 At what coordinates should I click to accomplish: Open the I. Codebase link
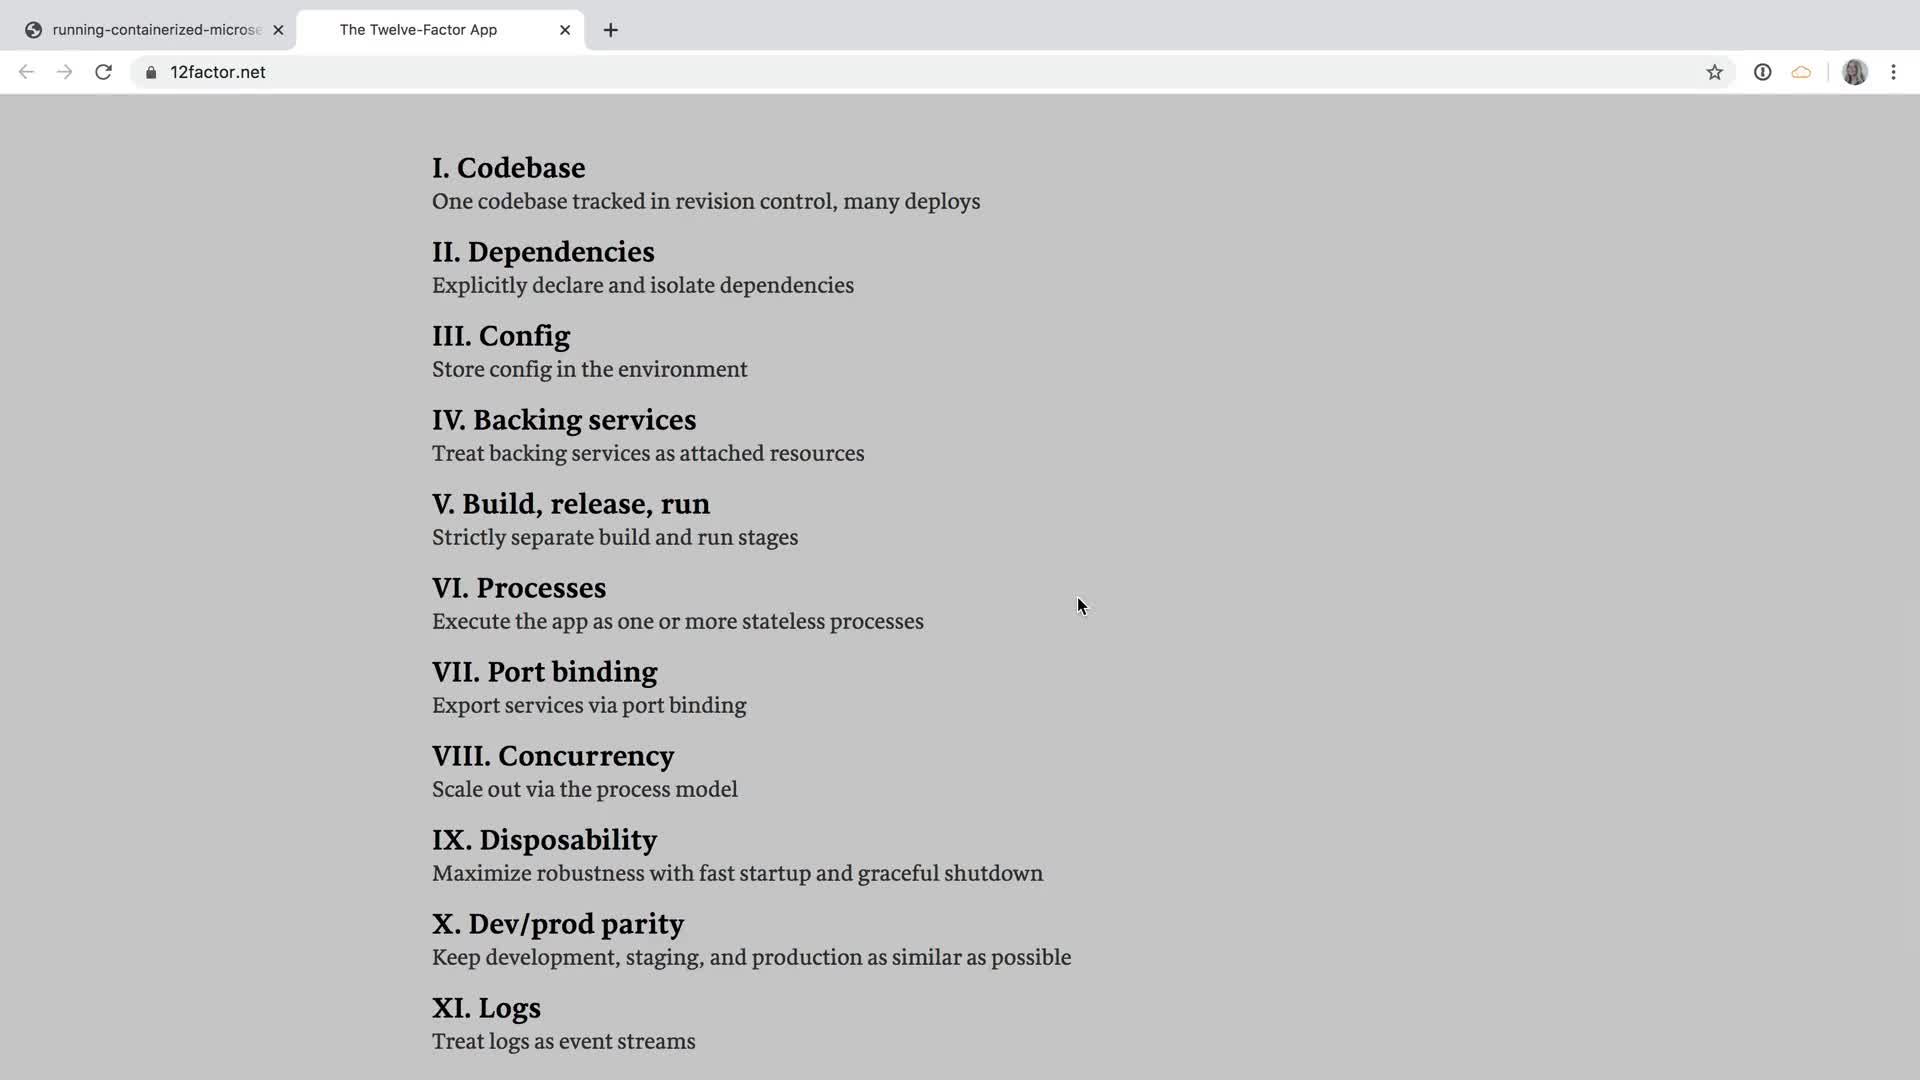(x=508, y=168)
